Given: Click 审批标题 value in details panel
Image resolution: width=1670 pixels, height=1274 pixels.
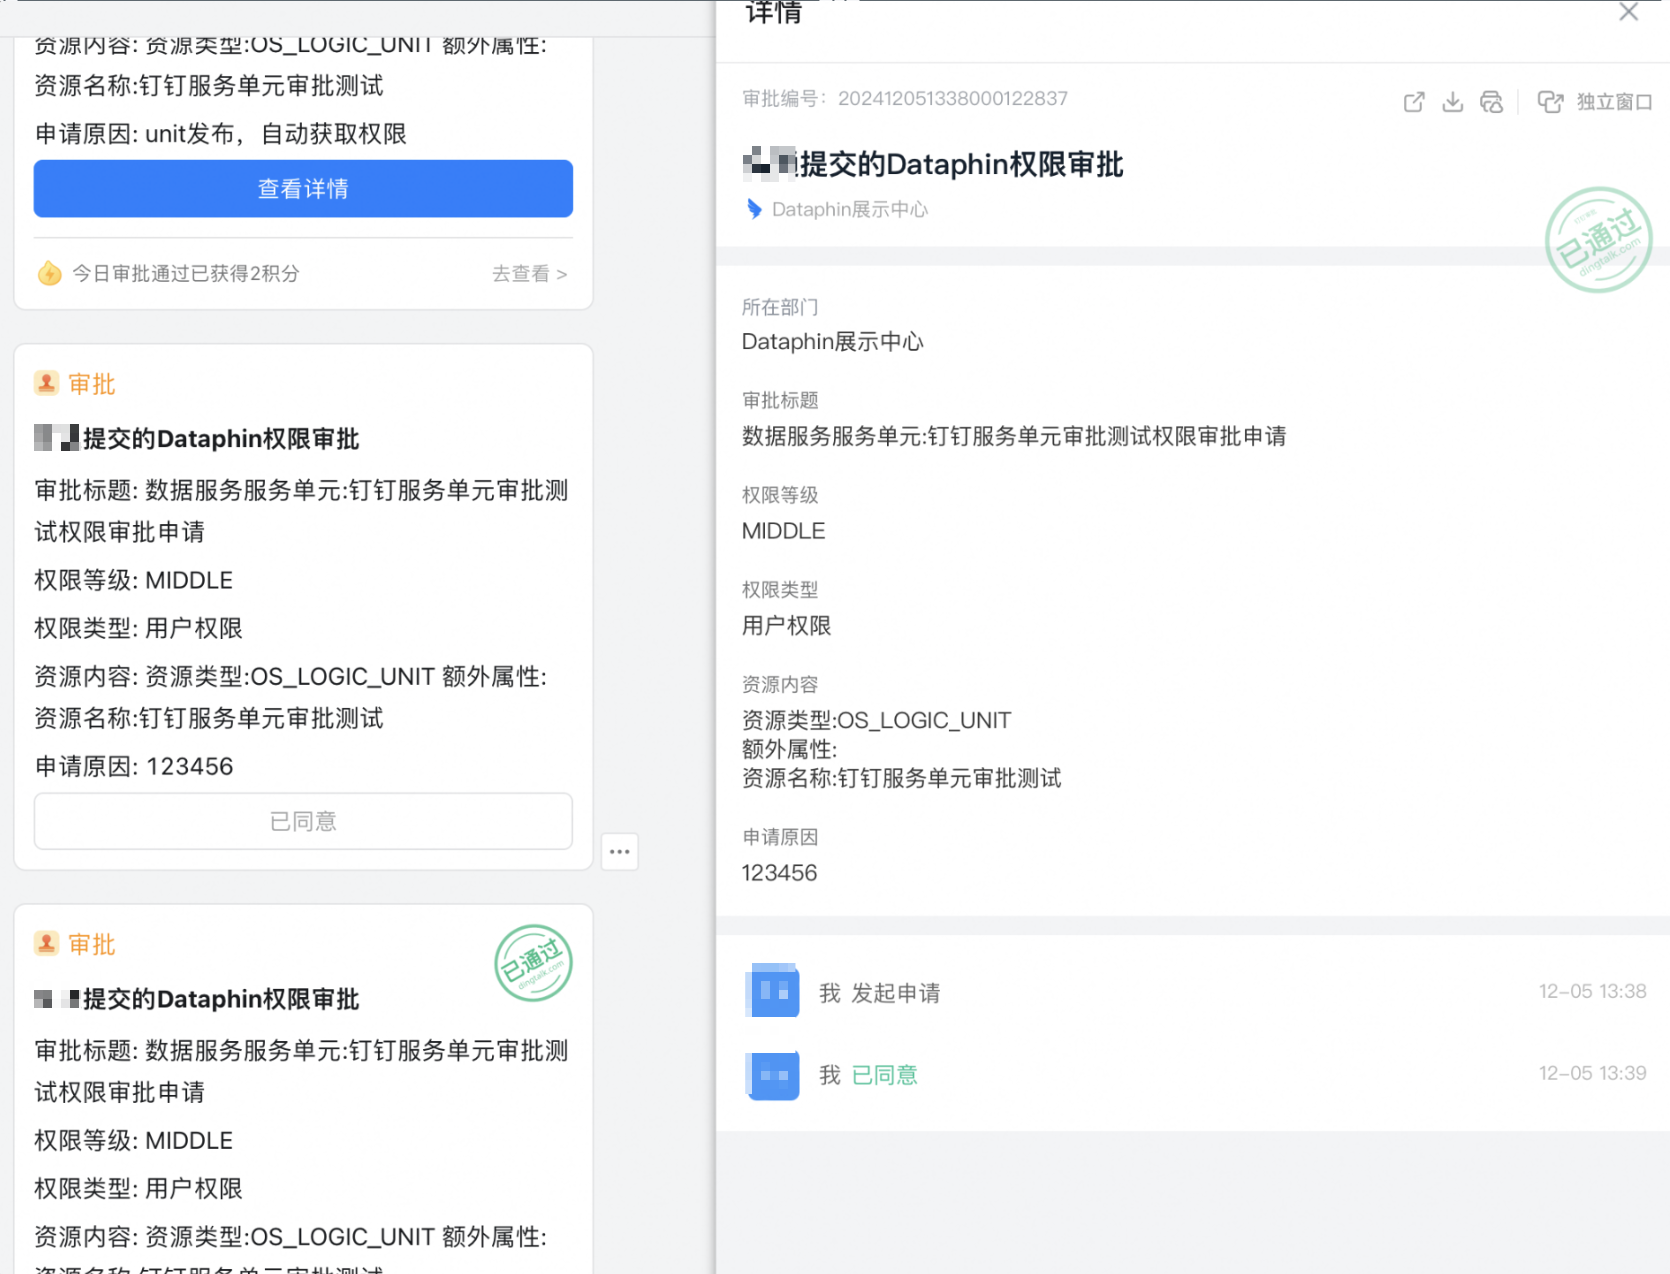Looking at the screenshot, I should [x=1014, y=436].
